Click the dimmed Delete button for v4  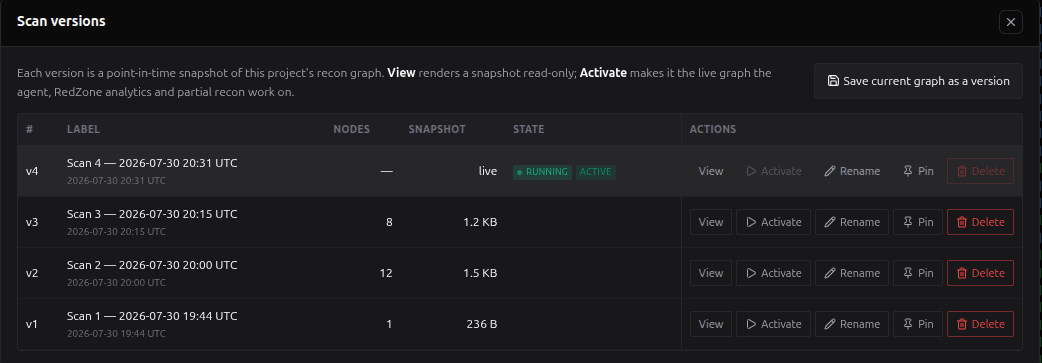pyautogui.click(x=980, y=171)
